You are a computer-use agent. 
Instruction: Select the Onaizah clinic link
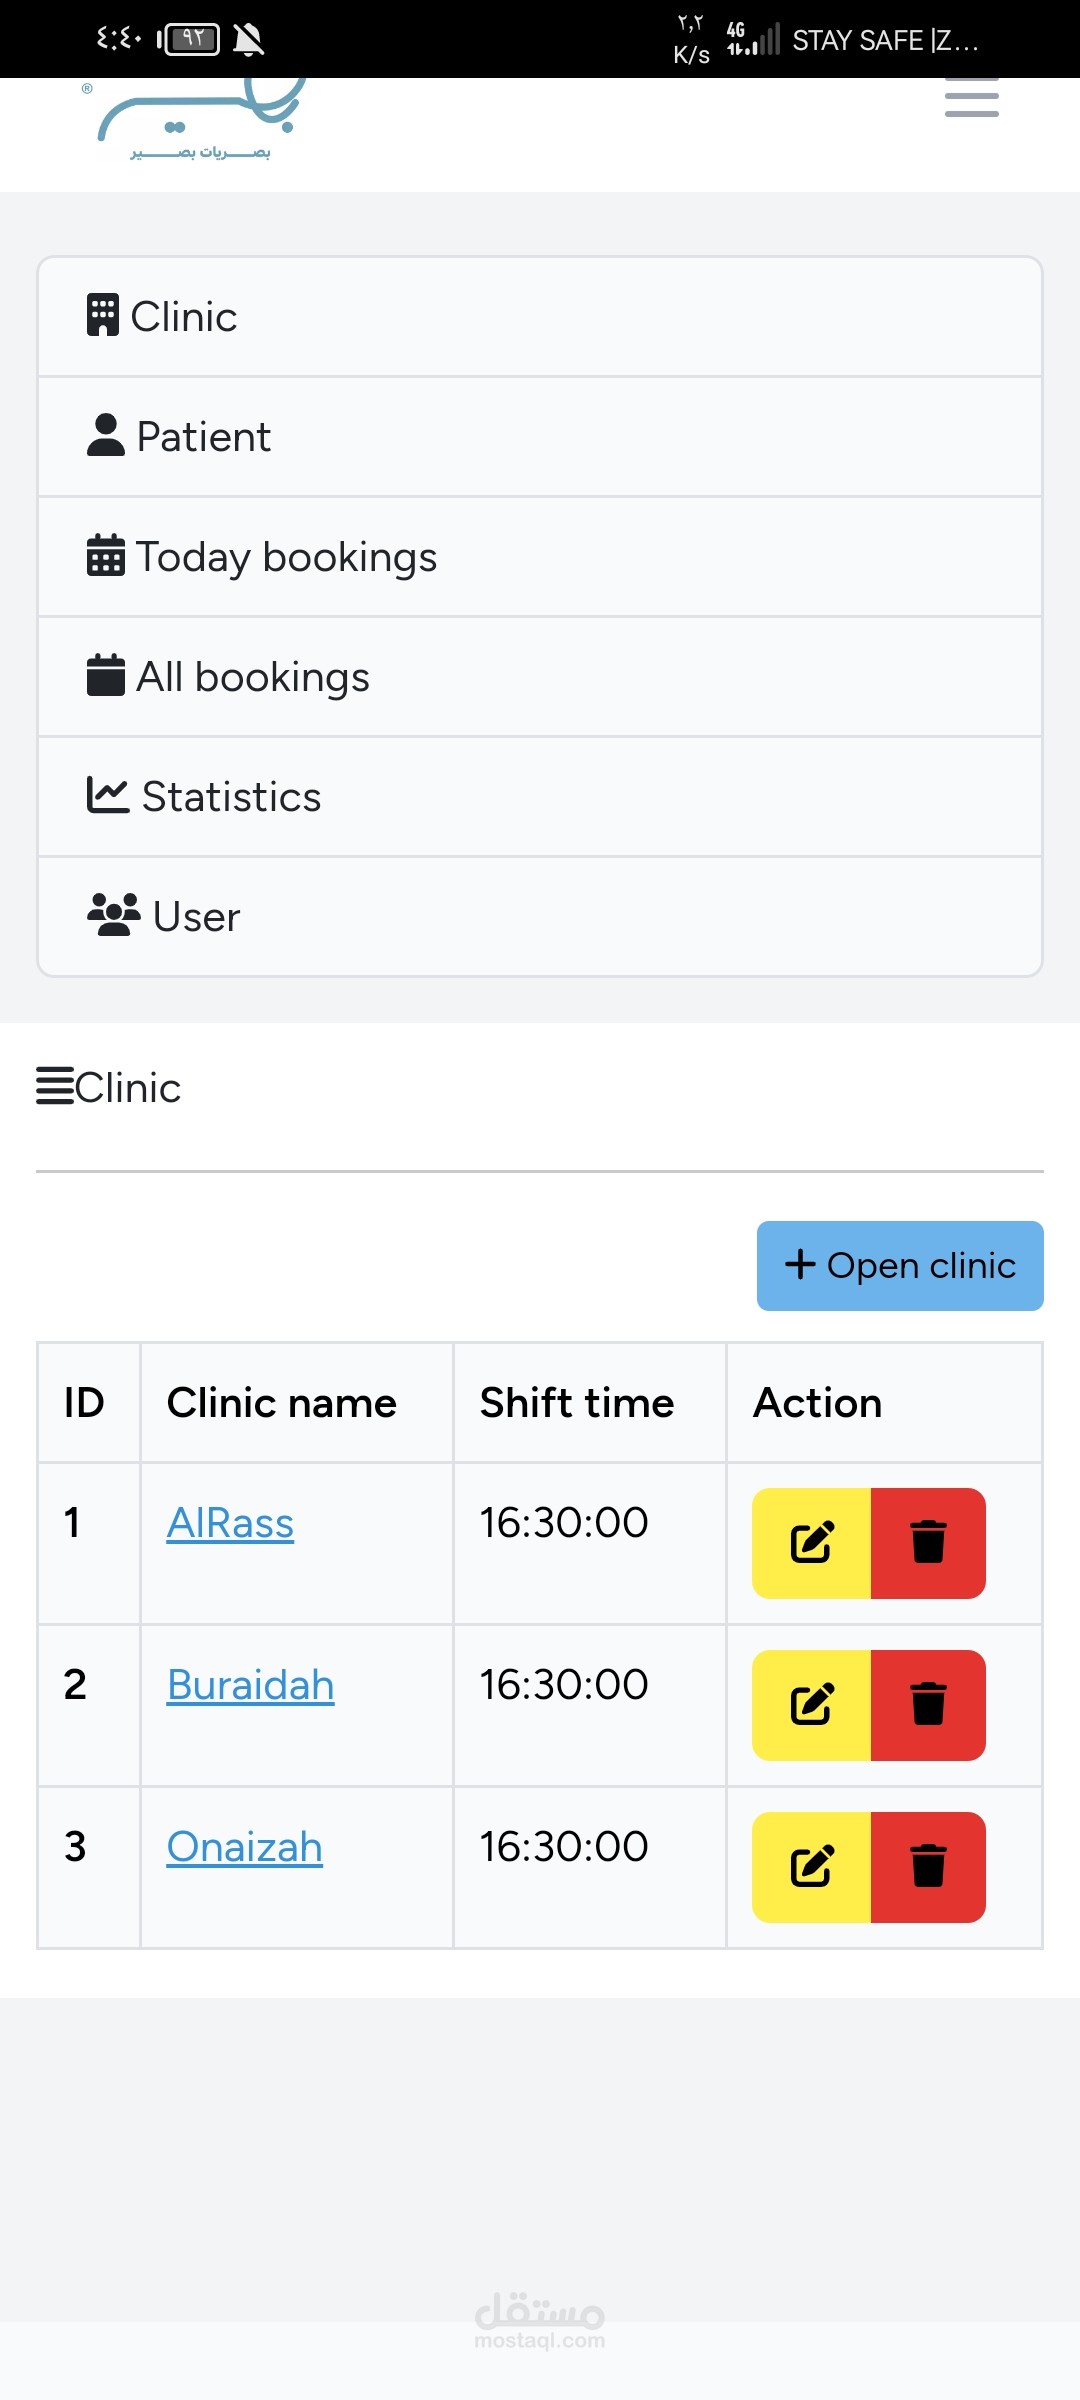244,1847
